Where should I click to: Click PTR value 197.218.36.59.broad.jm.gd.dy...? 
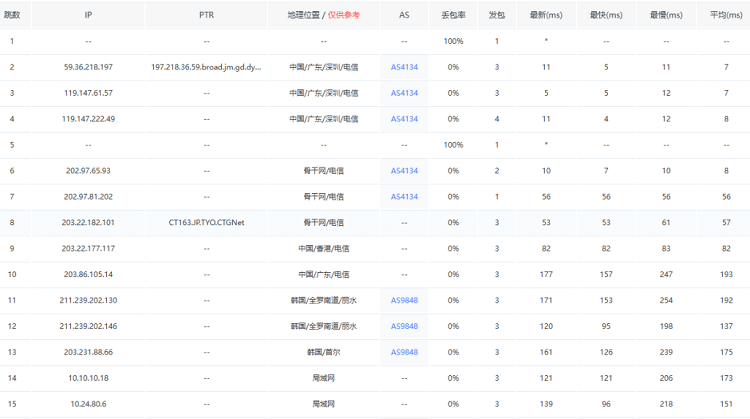pyautogui.click(x=206, y=67)
